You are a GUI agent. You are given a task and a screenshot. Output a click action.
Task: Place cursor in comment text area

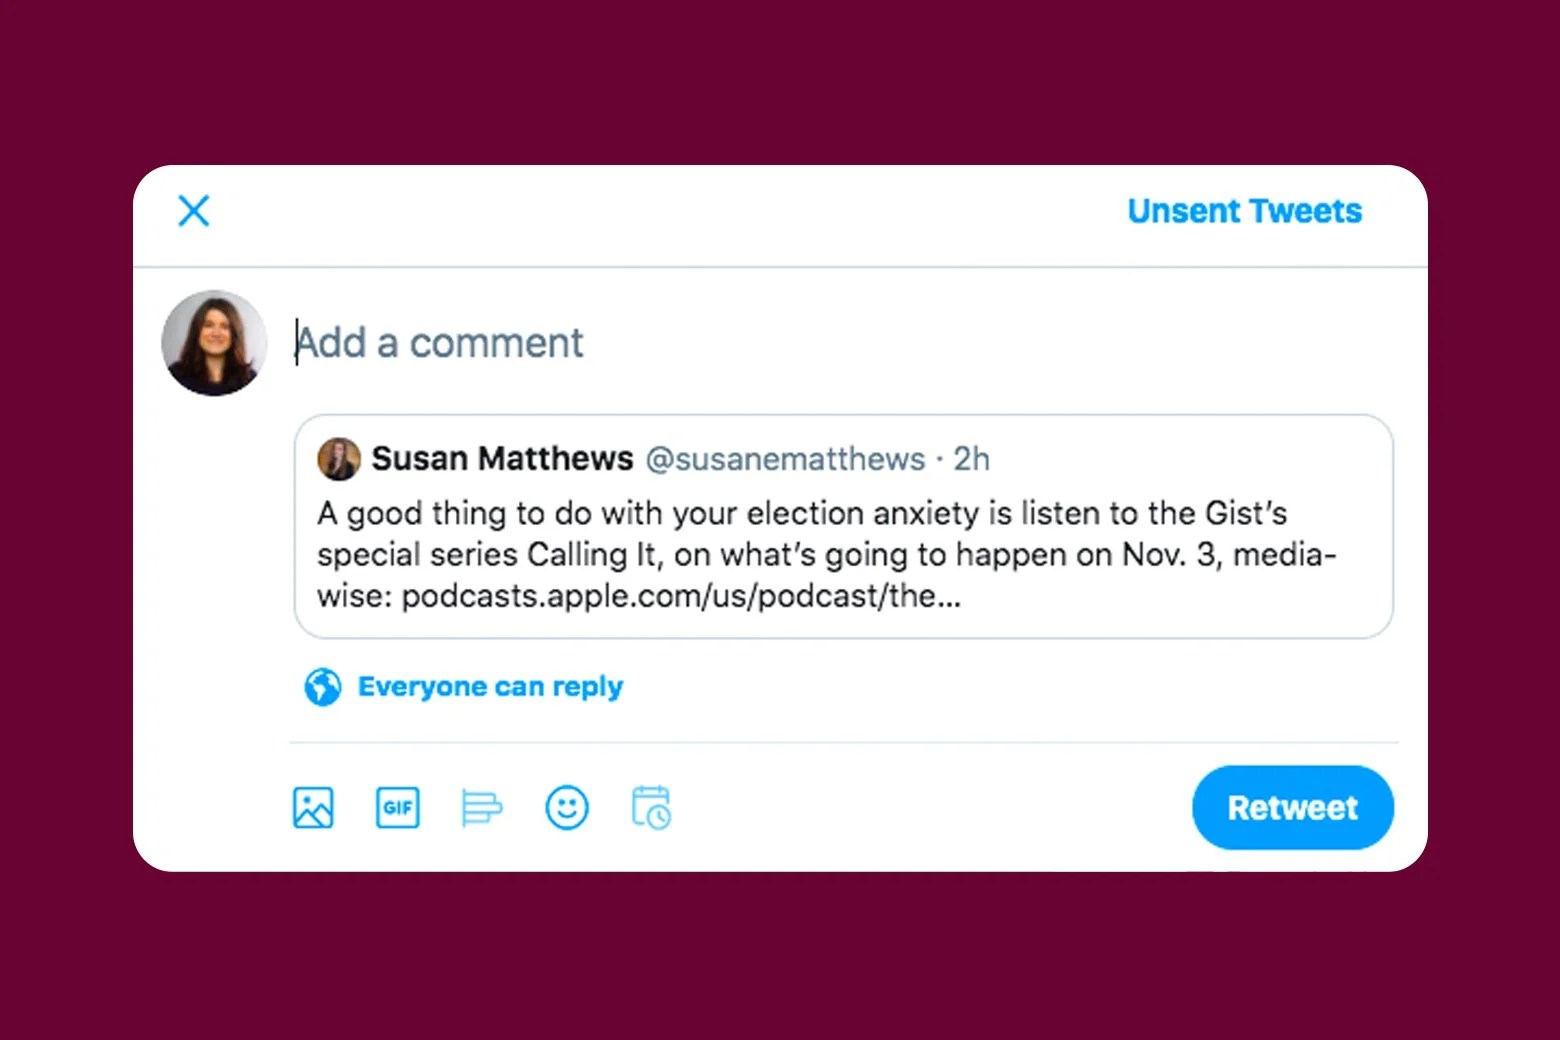point(440,342)
